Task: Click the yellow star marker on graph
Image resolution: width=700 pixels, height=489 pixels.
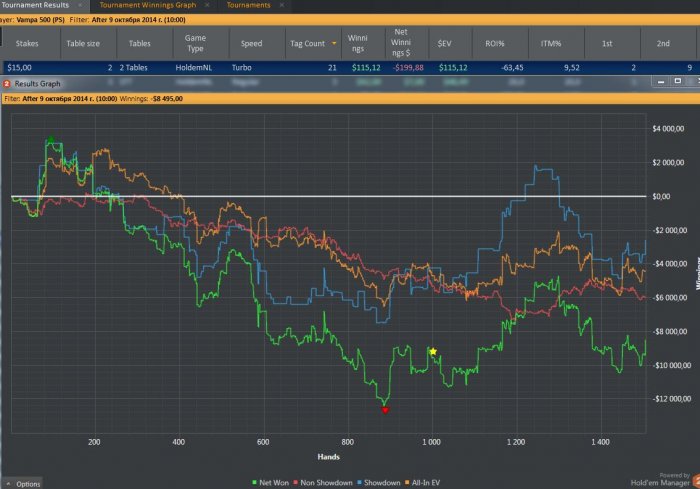Action: pyautogui.click(x=433, y=352)
